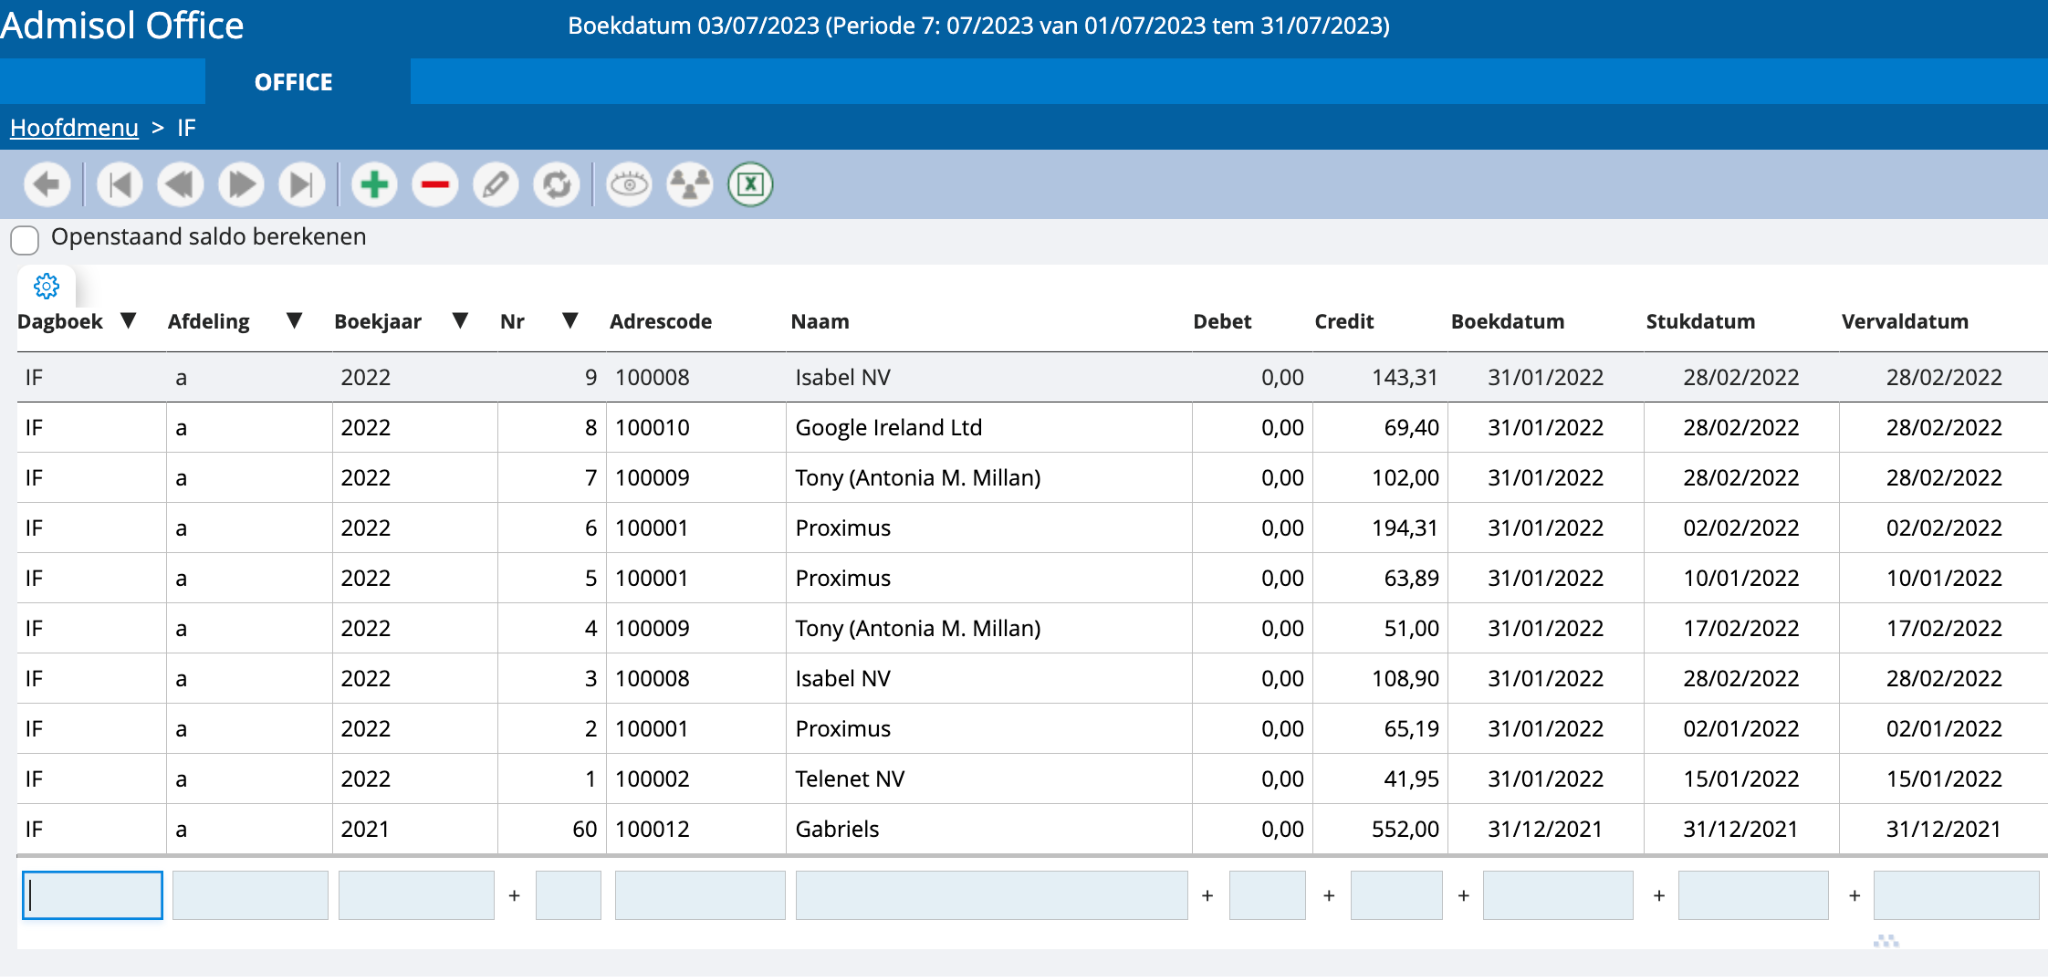Switch to the OFFICE tab
This screenshot has width=2048, height=977.
(x=293, y=82)
